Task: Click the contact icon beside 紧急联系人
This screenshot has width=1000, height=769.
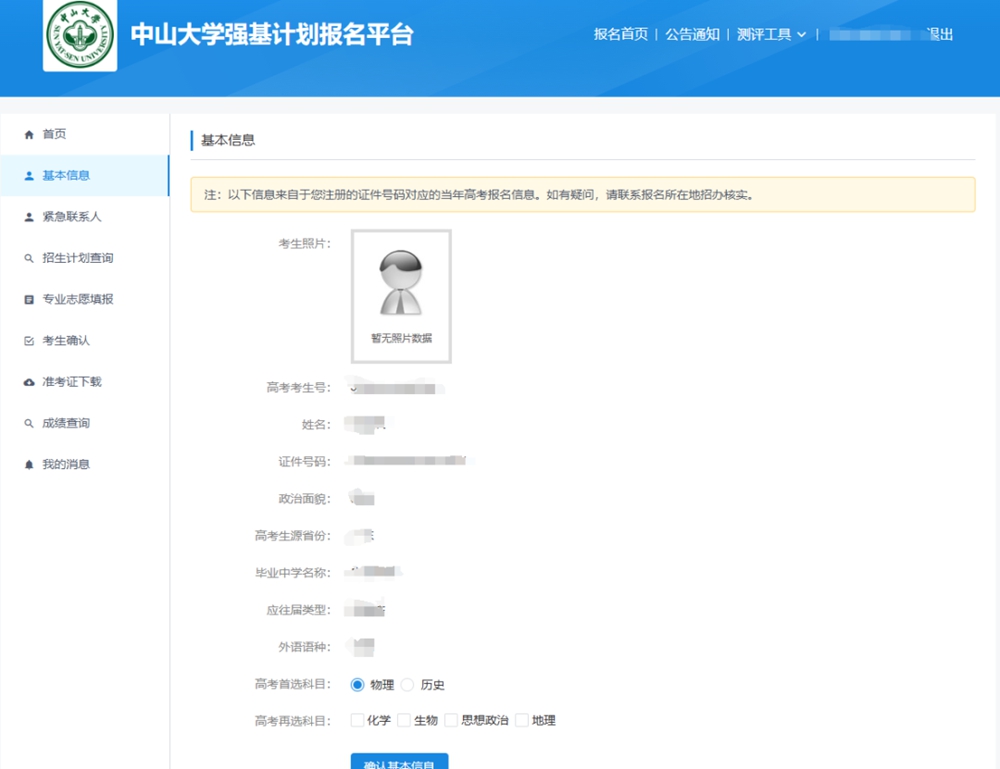Action: click(x=29, y=217)
